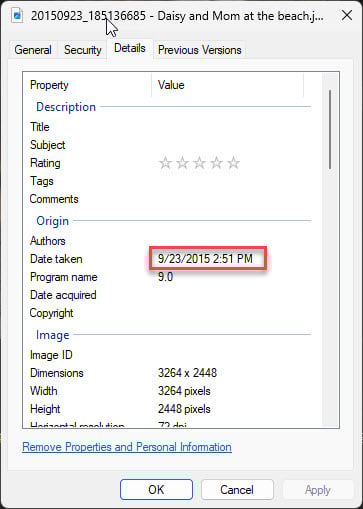Image resolution: width=363 pixels, height=509 pixels.
Task: Click the Width label
Action: tap(44, 391)
